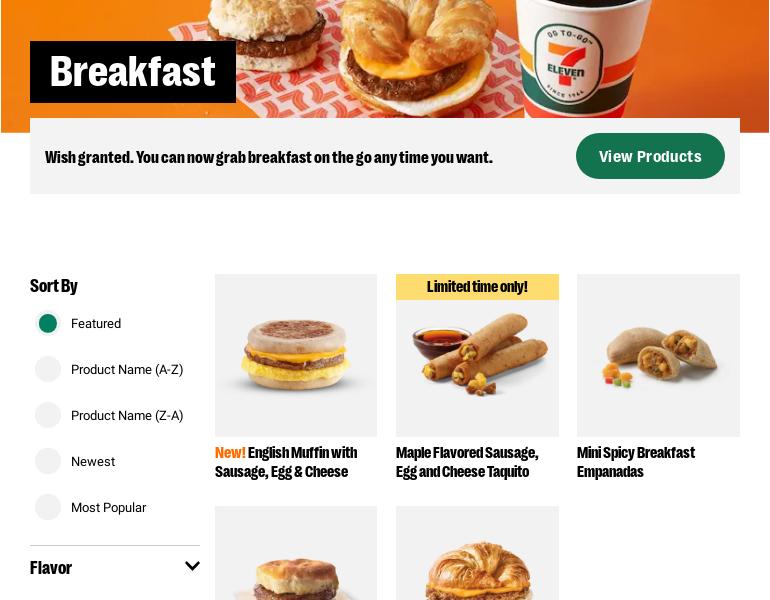Image resolution: width=770 pixels, height=600 pixels.
Task: Open the Maple Sausage Taquito image
Action: pyautogui.click(x=477, y=368)
